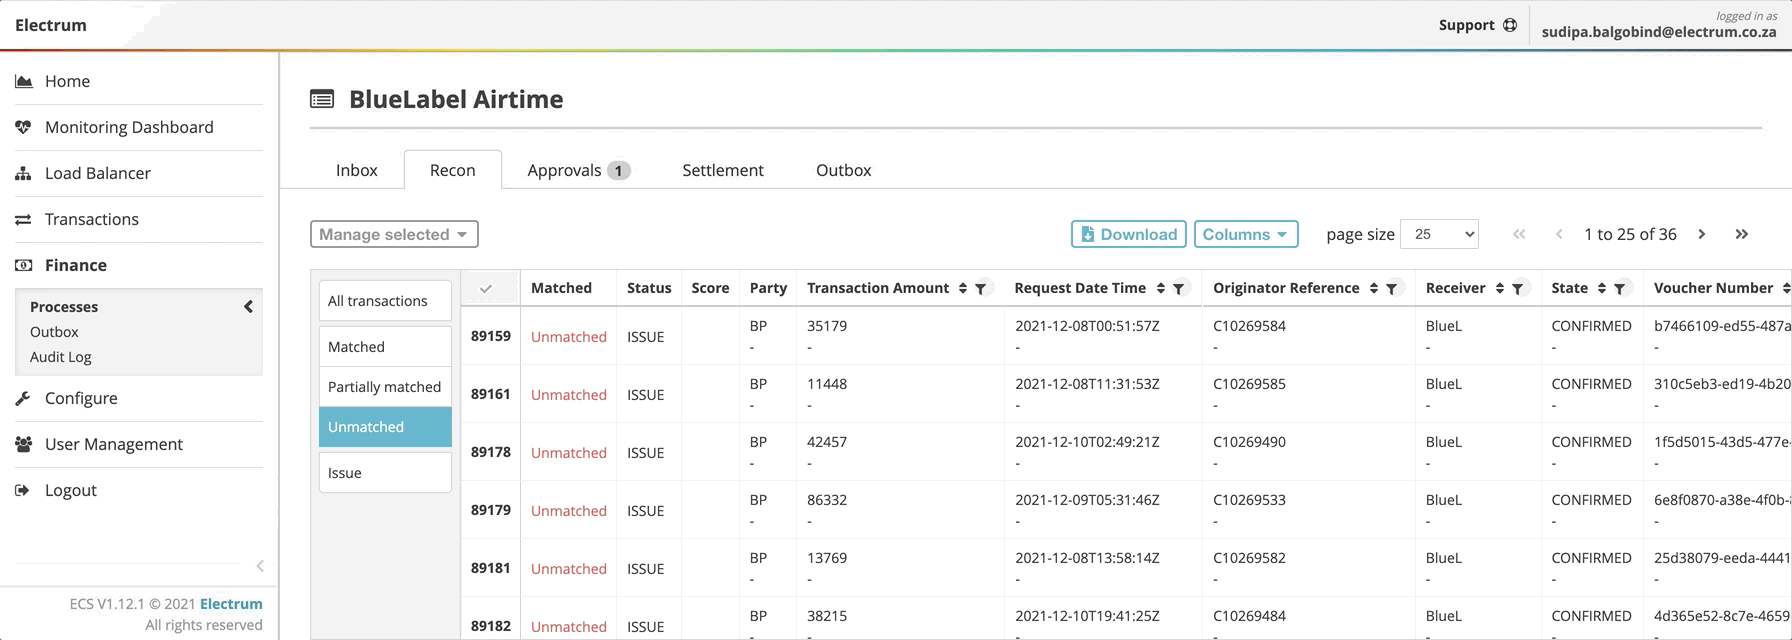Click the Support lifebuoy icon
1792x640 pixels.
1510,25
